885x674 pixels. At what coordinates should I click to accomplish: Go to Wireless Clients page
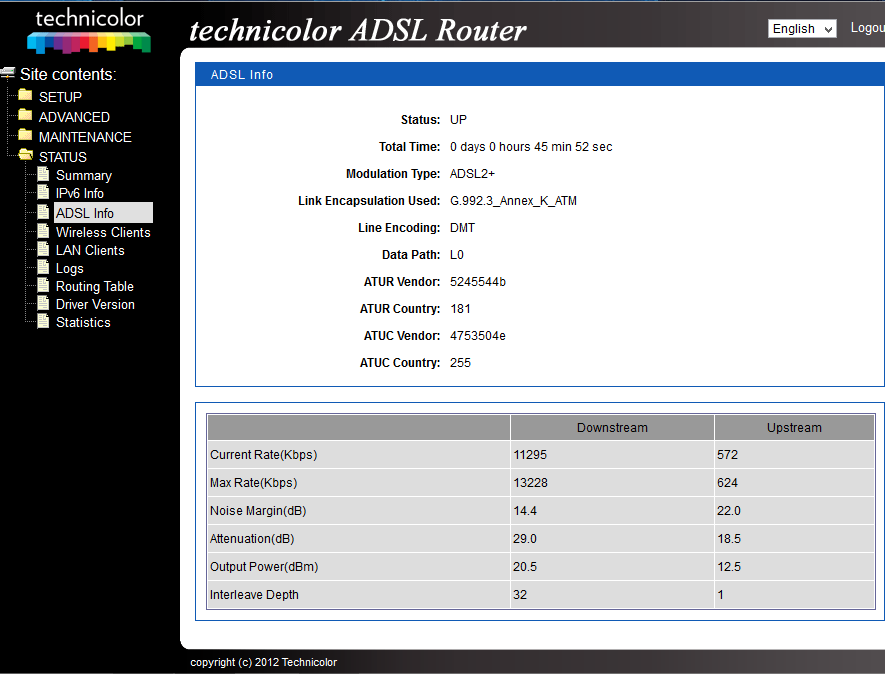[x=103, y=233]
